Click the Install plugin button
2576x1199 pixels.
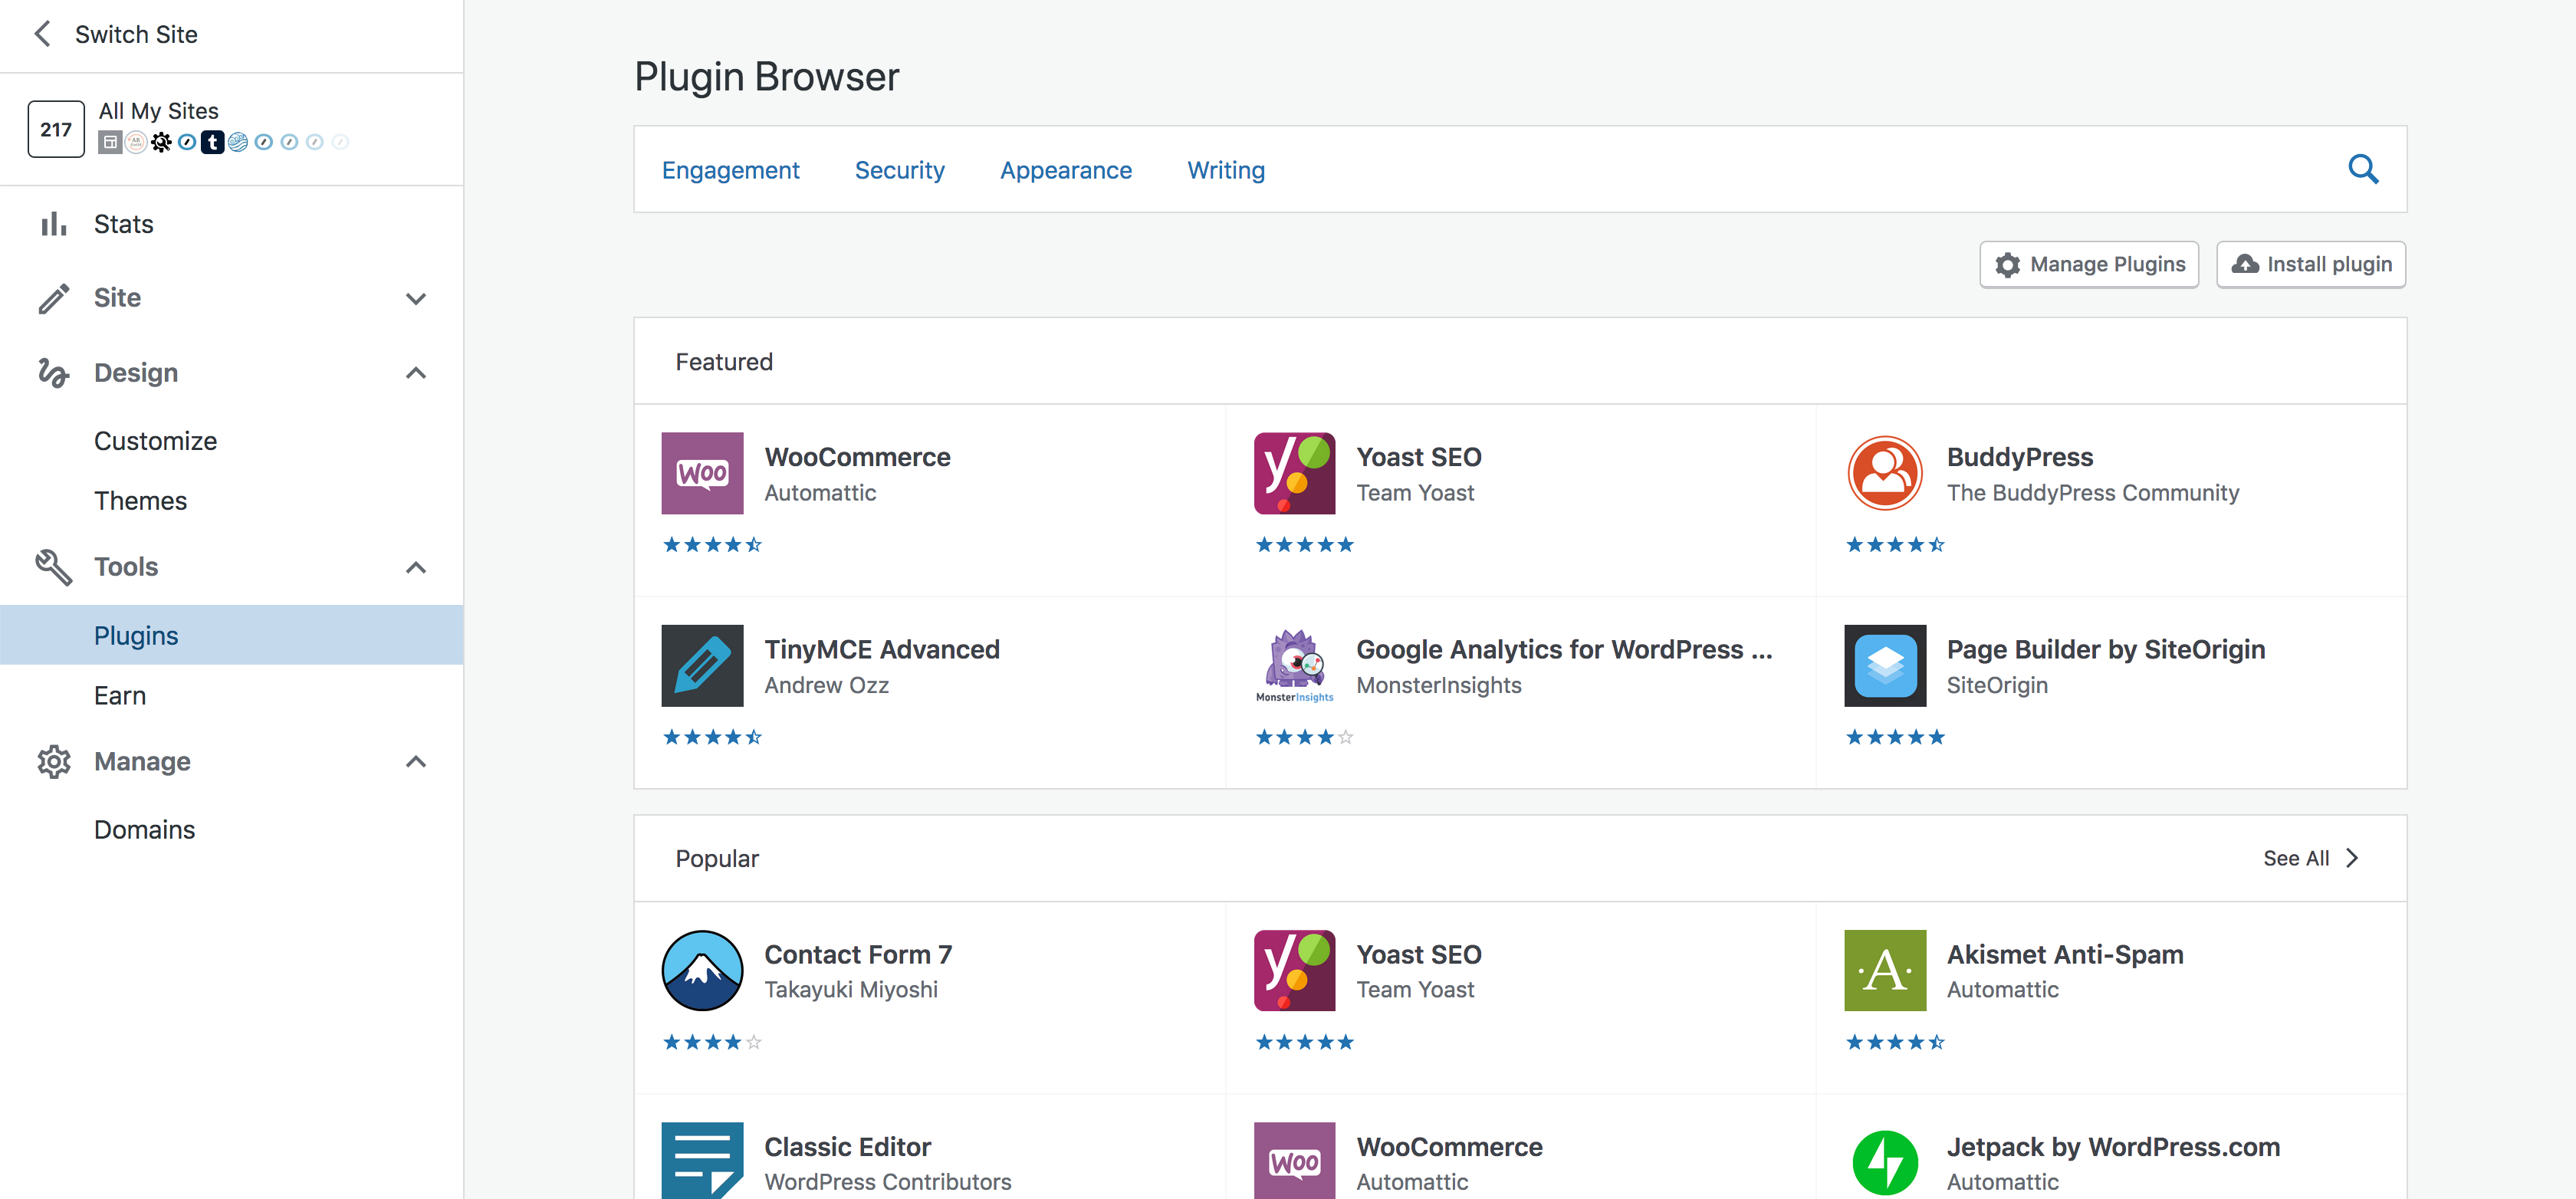point(2310,264)
